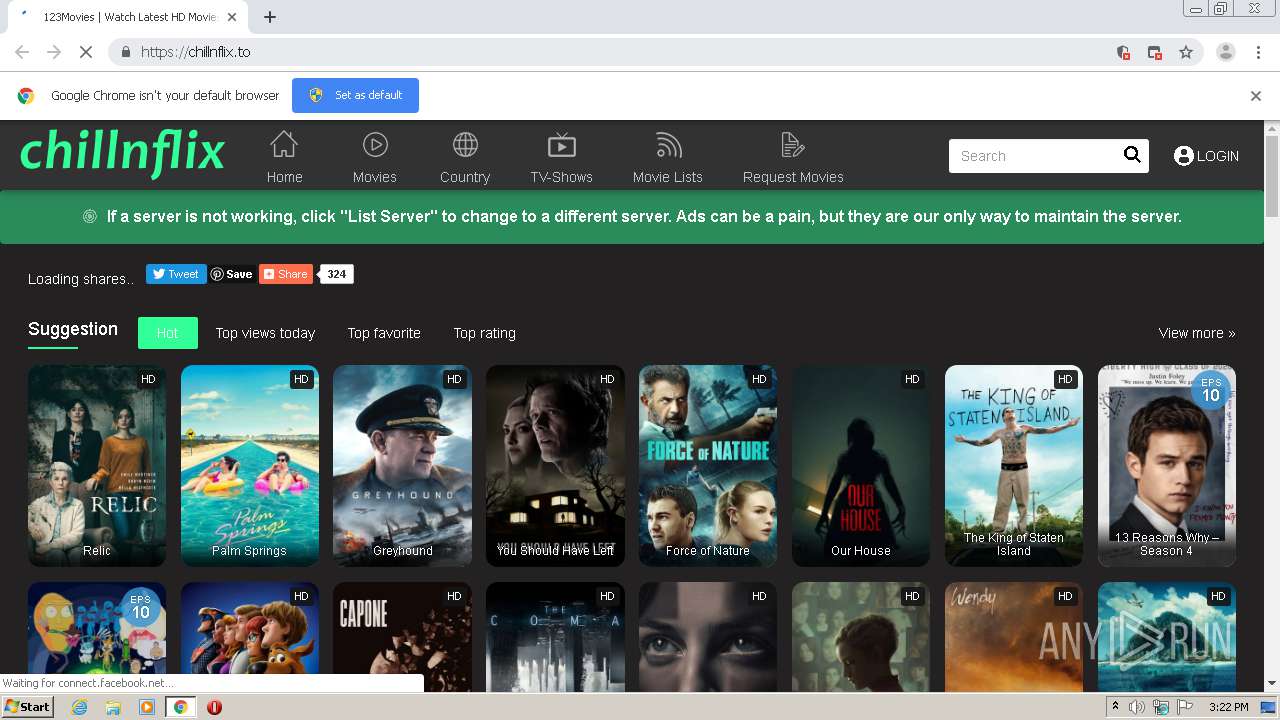The width and height of the screenshot is (1280, 720).
Task: Click the blocked pop-up icon in address bar
Action: (1154, 52)
